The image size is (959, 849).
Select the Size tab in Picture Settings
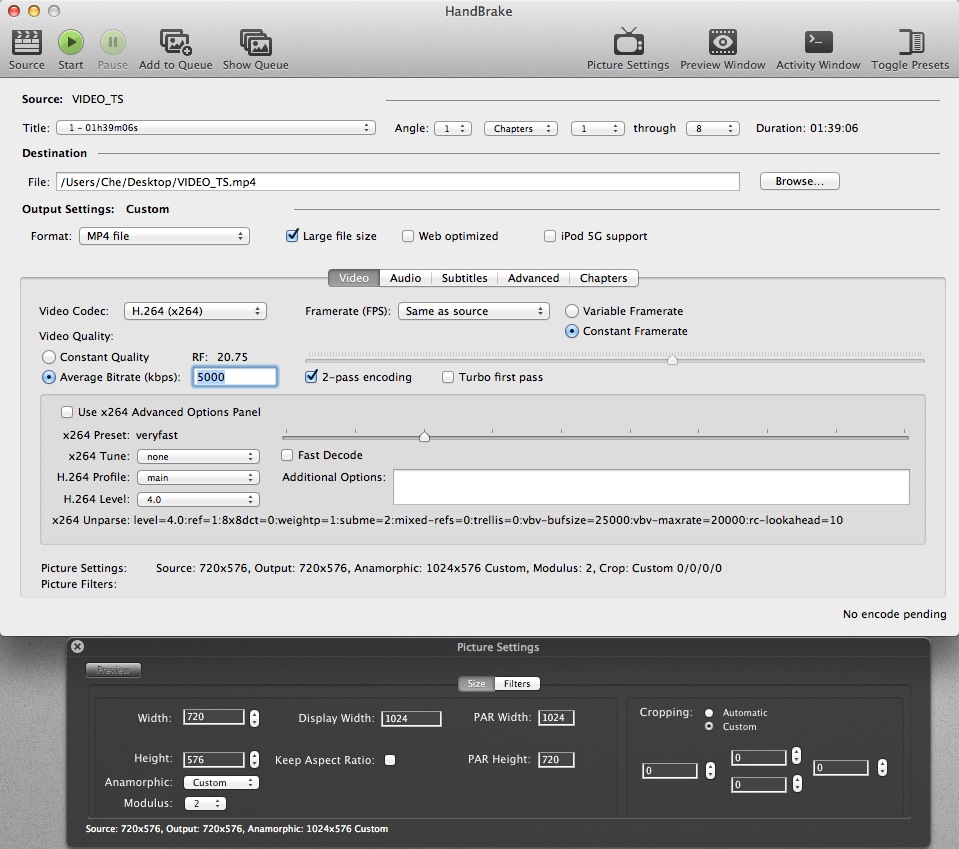pos(476,683)
